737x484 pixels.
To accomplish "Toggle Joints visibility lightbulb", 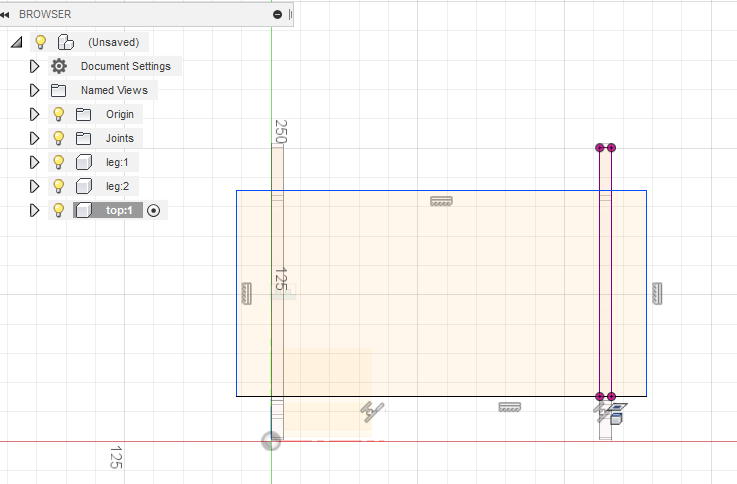I will tap(58, 138).
